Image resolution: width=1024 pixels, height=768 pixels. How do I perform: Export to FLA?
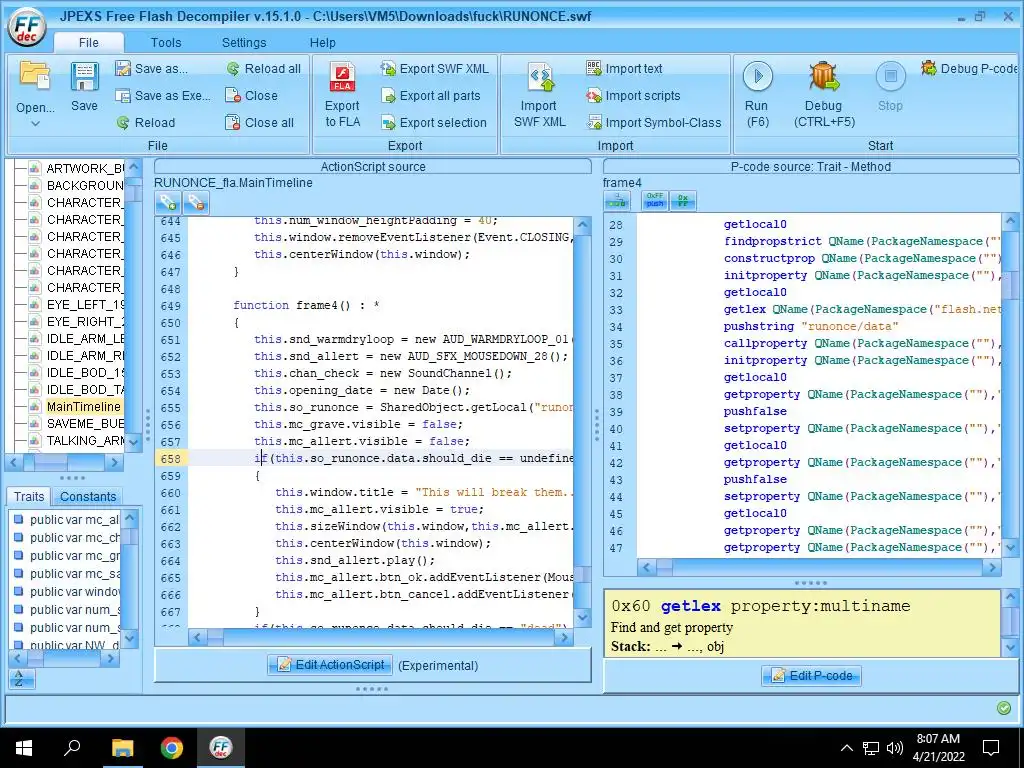[342, 94]
